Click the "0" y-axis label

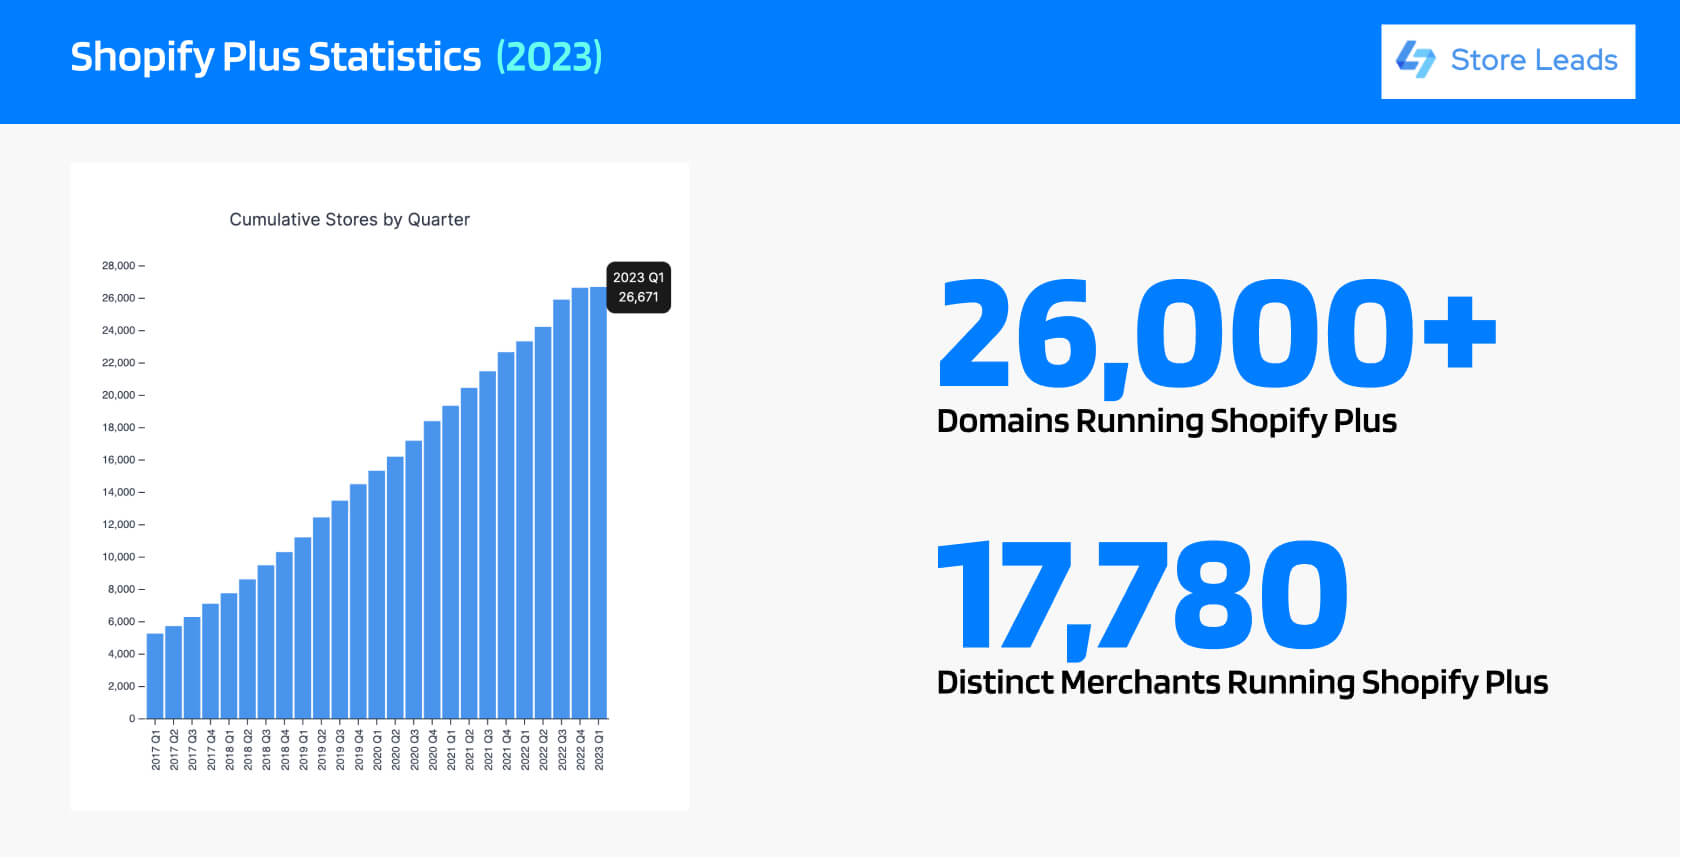point(131,719)
